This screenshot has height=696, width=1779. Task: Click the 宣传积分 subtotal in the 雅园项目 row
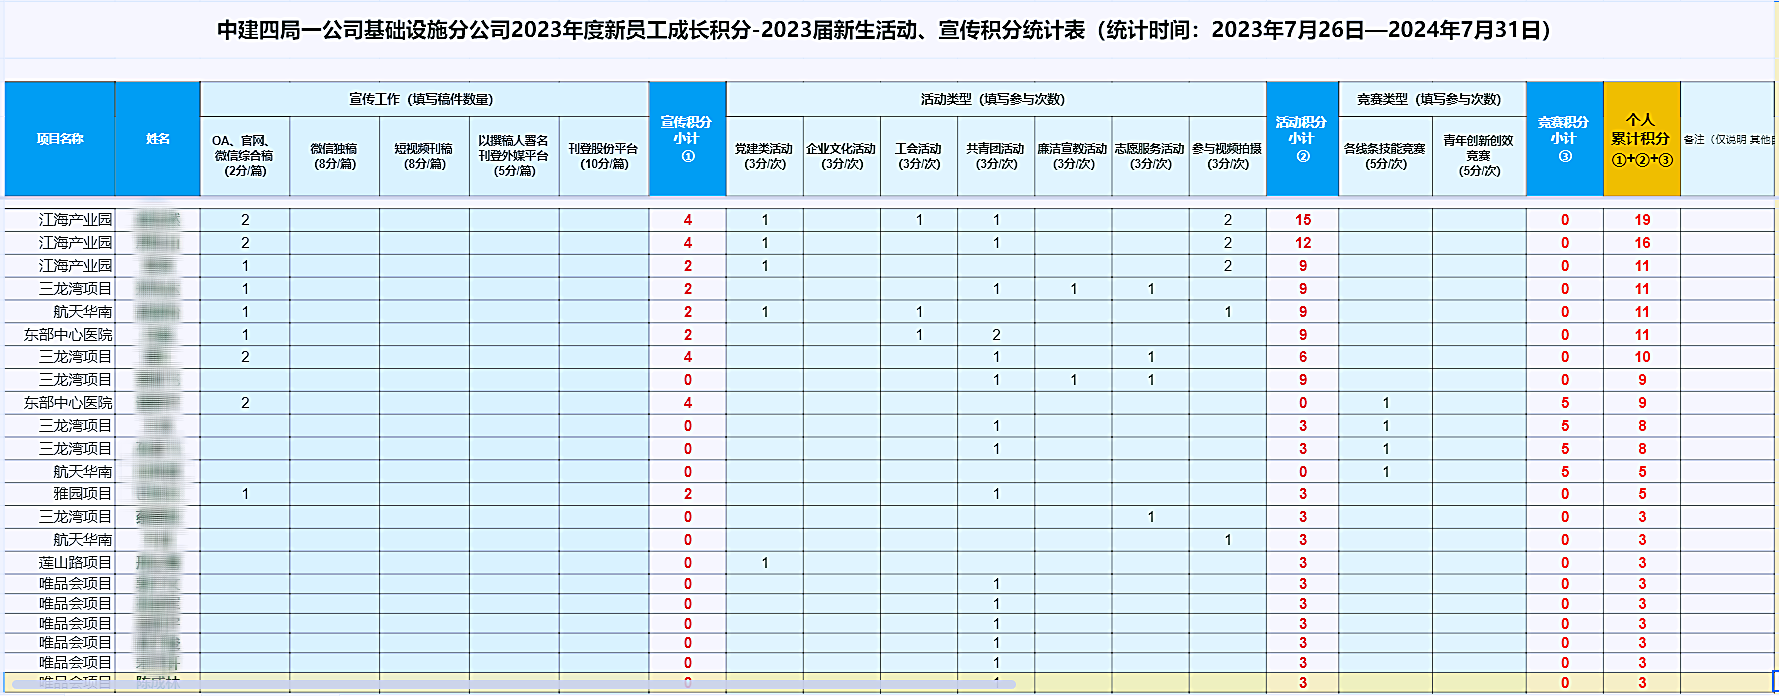coord(687,494)
